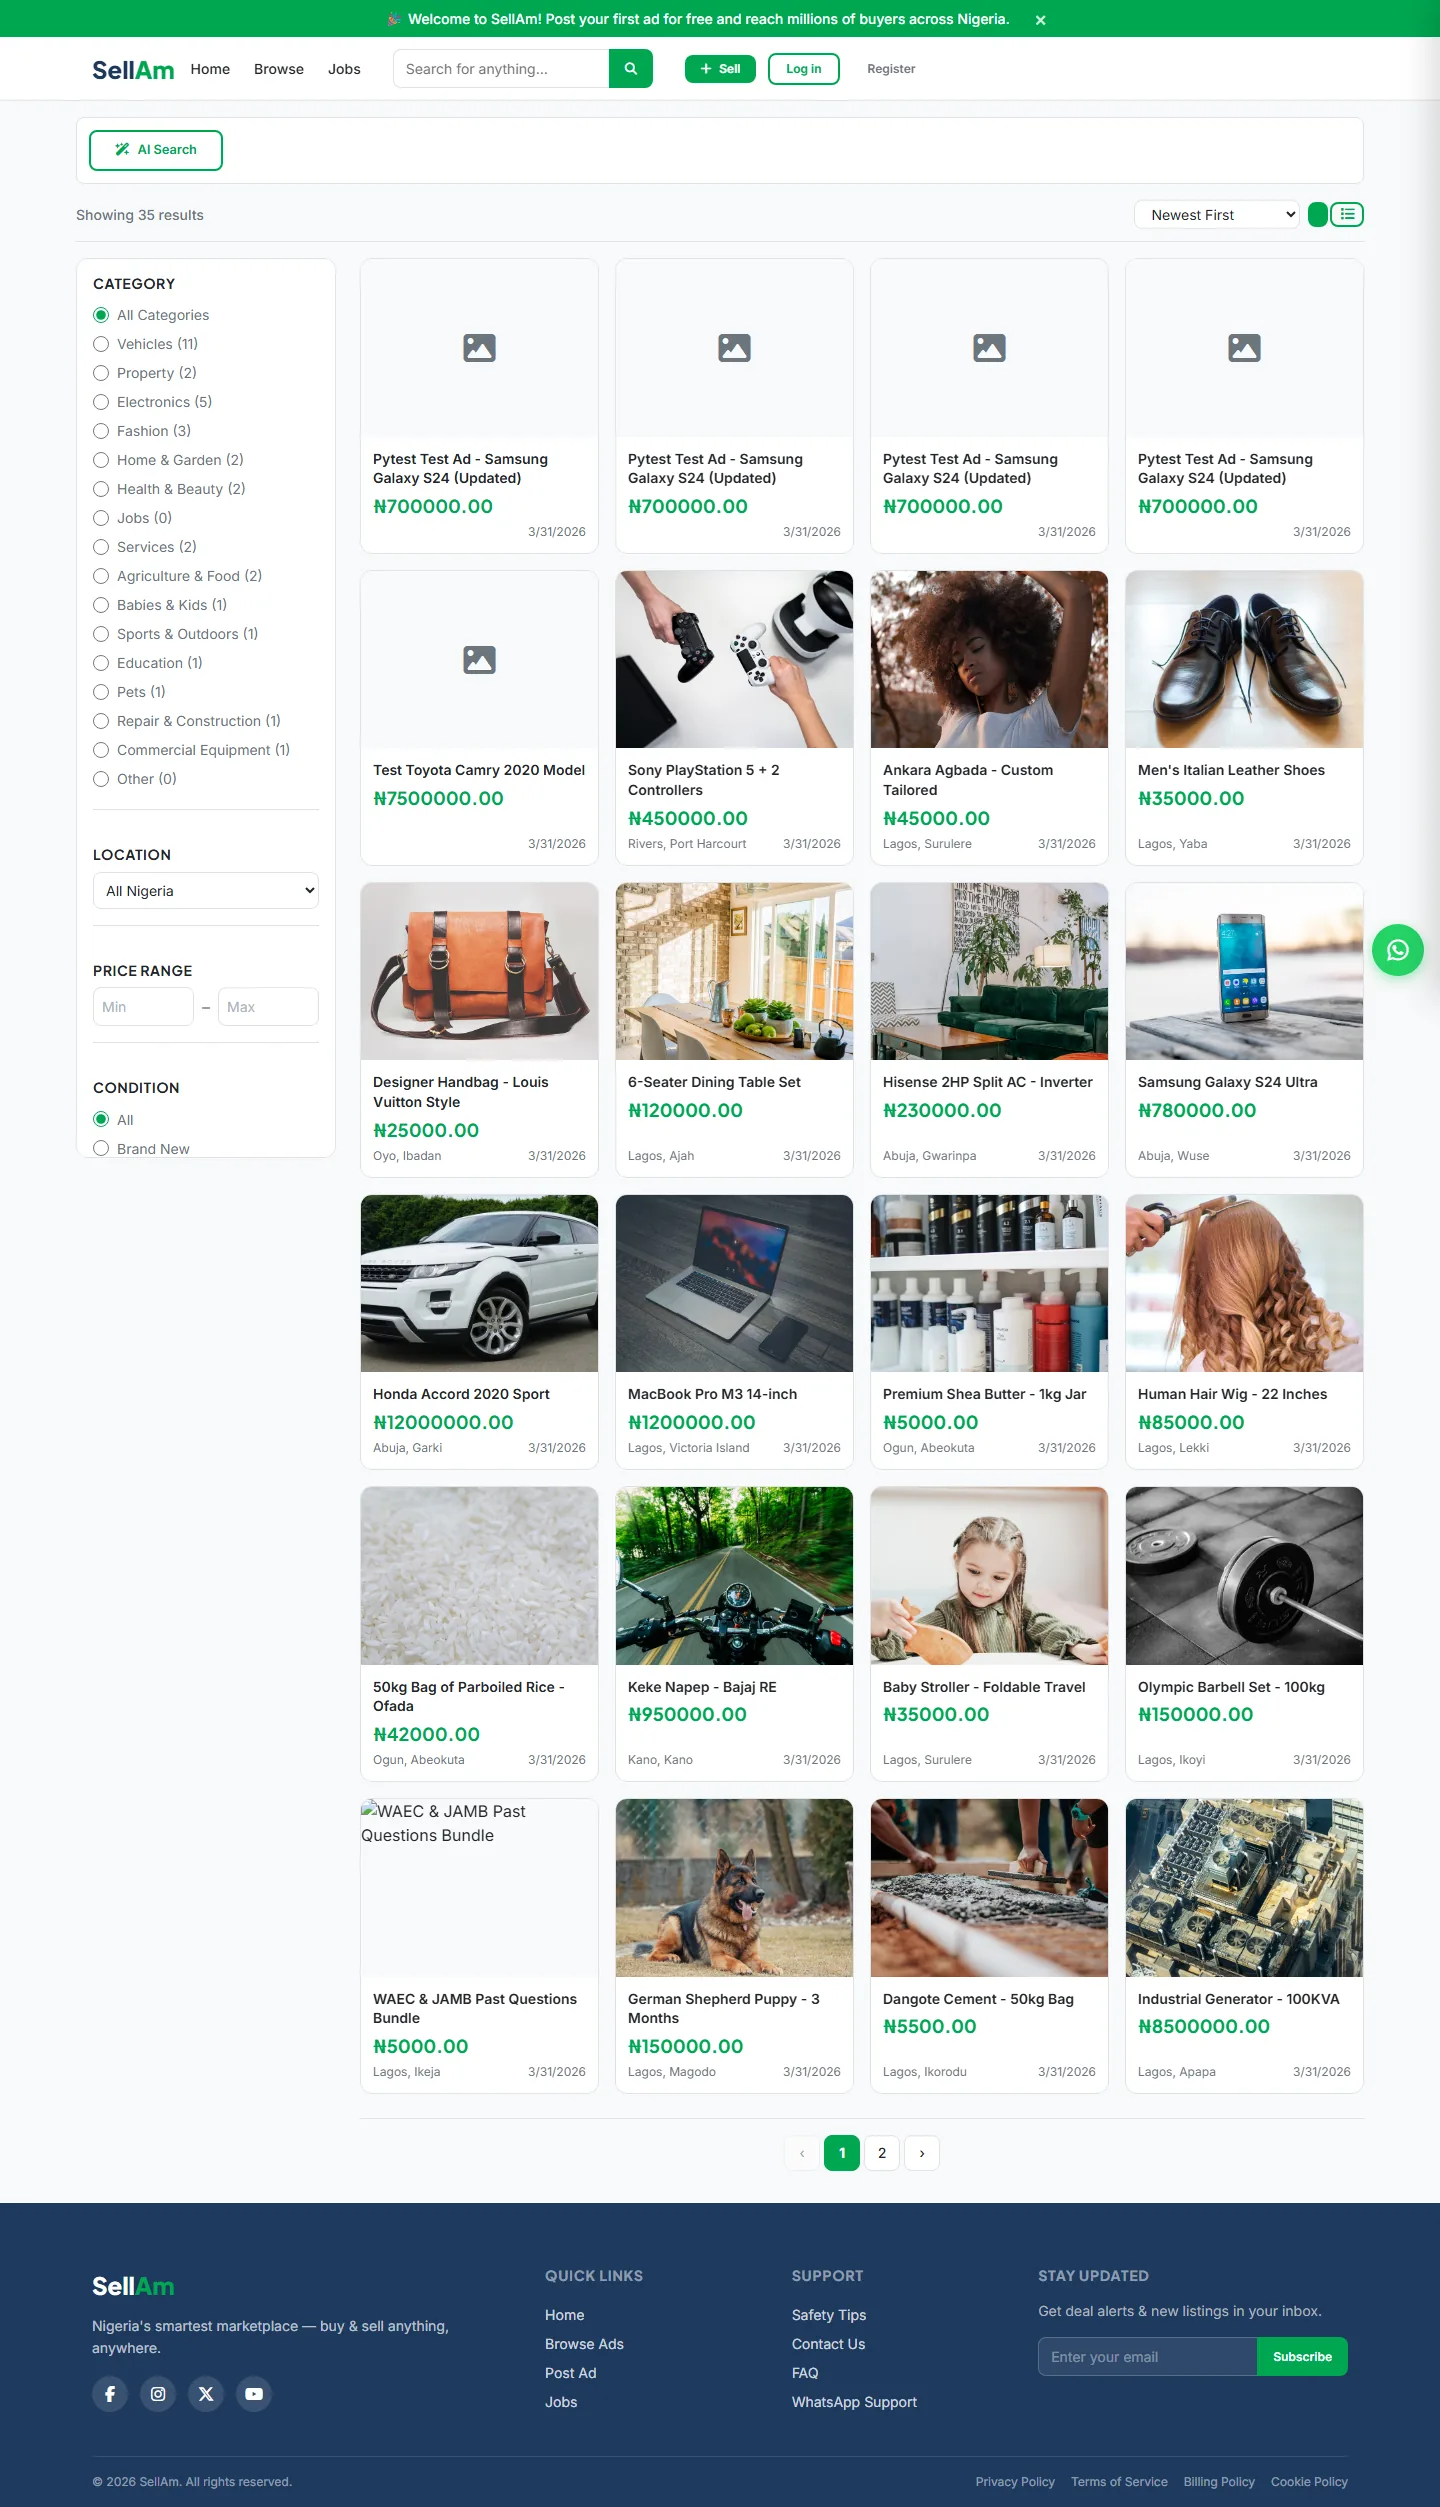Click the SellAm logo in footer
The height and width of the screenshot is (2507, 1440).
coord(133,2287)
